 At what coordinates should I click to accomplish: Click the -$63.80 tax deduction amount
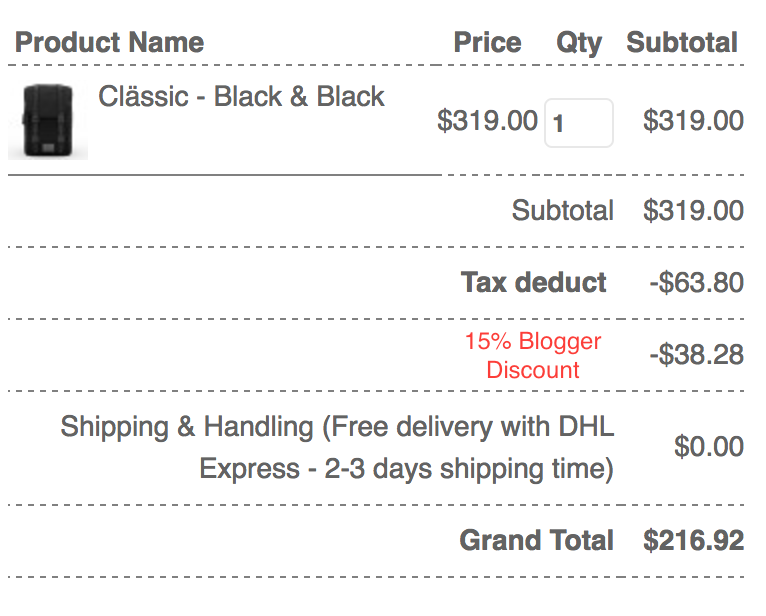coord(696,282)
